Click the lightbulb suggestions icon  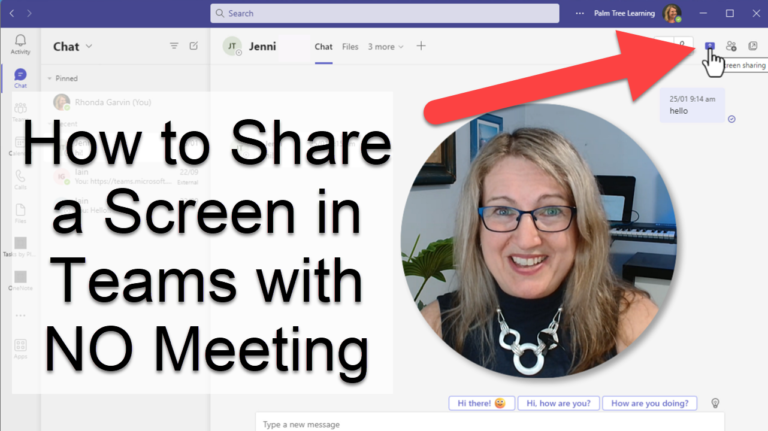[x=715, y=403]
